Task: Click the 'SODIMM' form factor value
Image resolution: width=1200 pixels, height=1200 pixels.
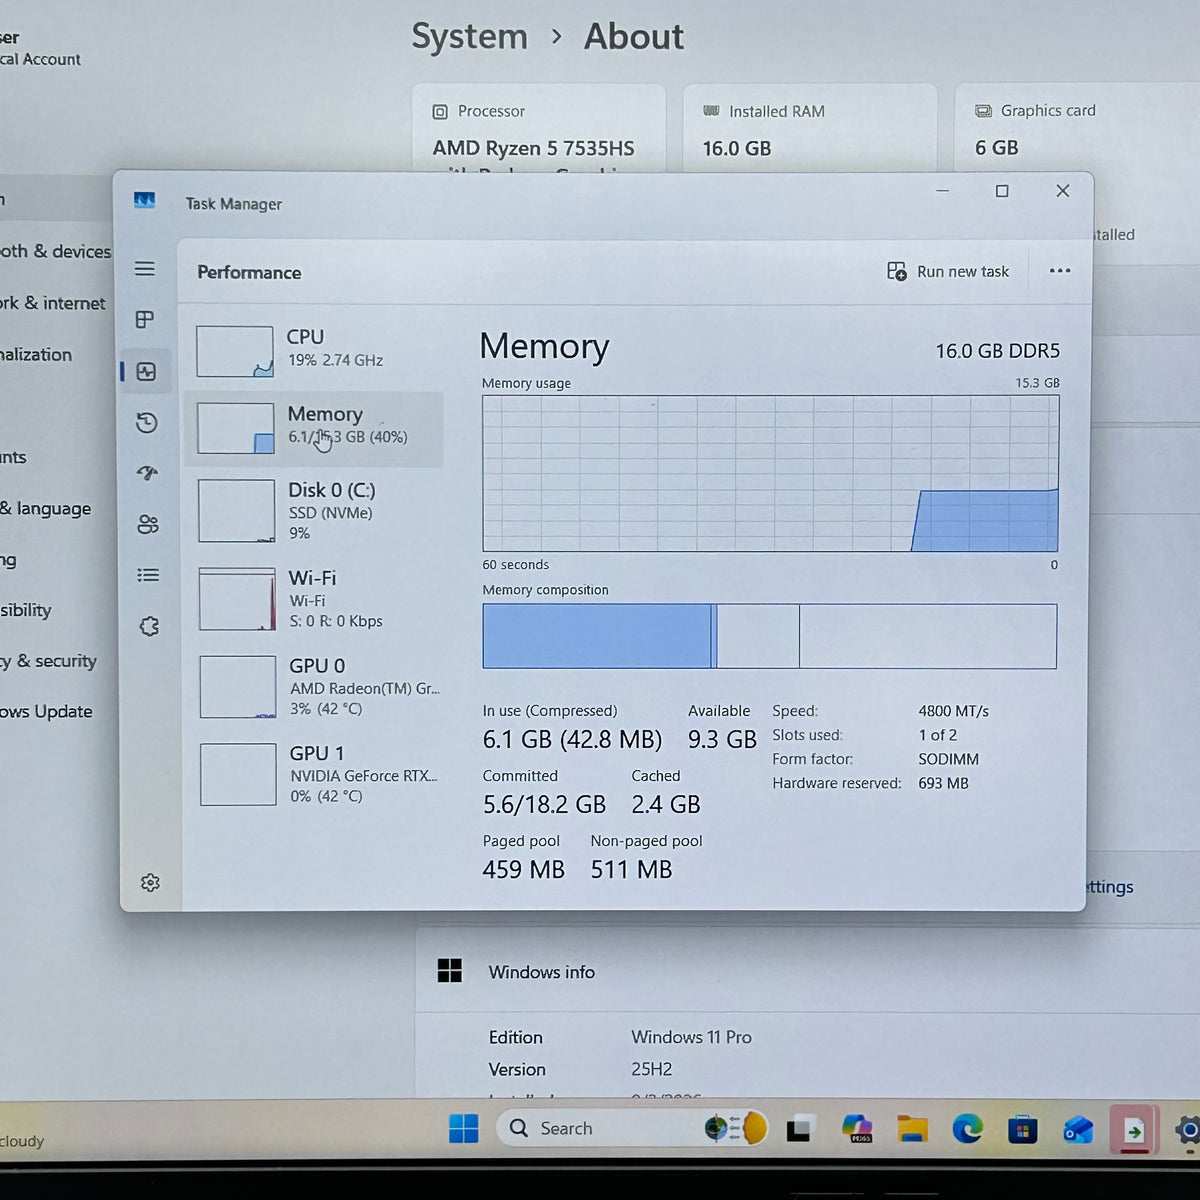Action: (948, 759)
